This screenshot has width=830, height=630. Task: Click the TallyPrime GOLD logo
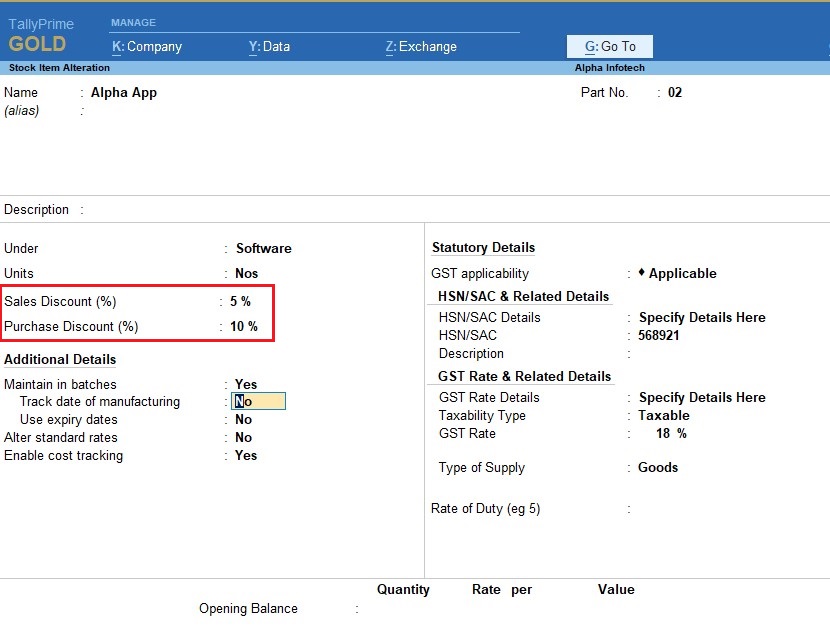tap(41, 35)
